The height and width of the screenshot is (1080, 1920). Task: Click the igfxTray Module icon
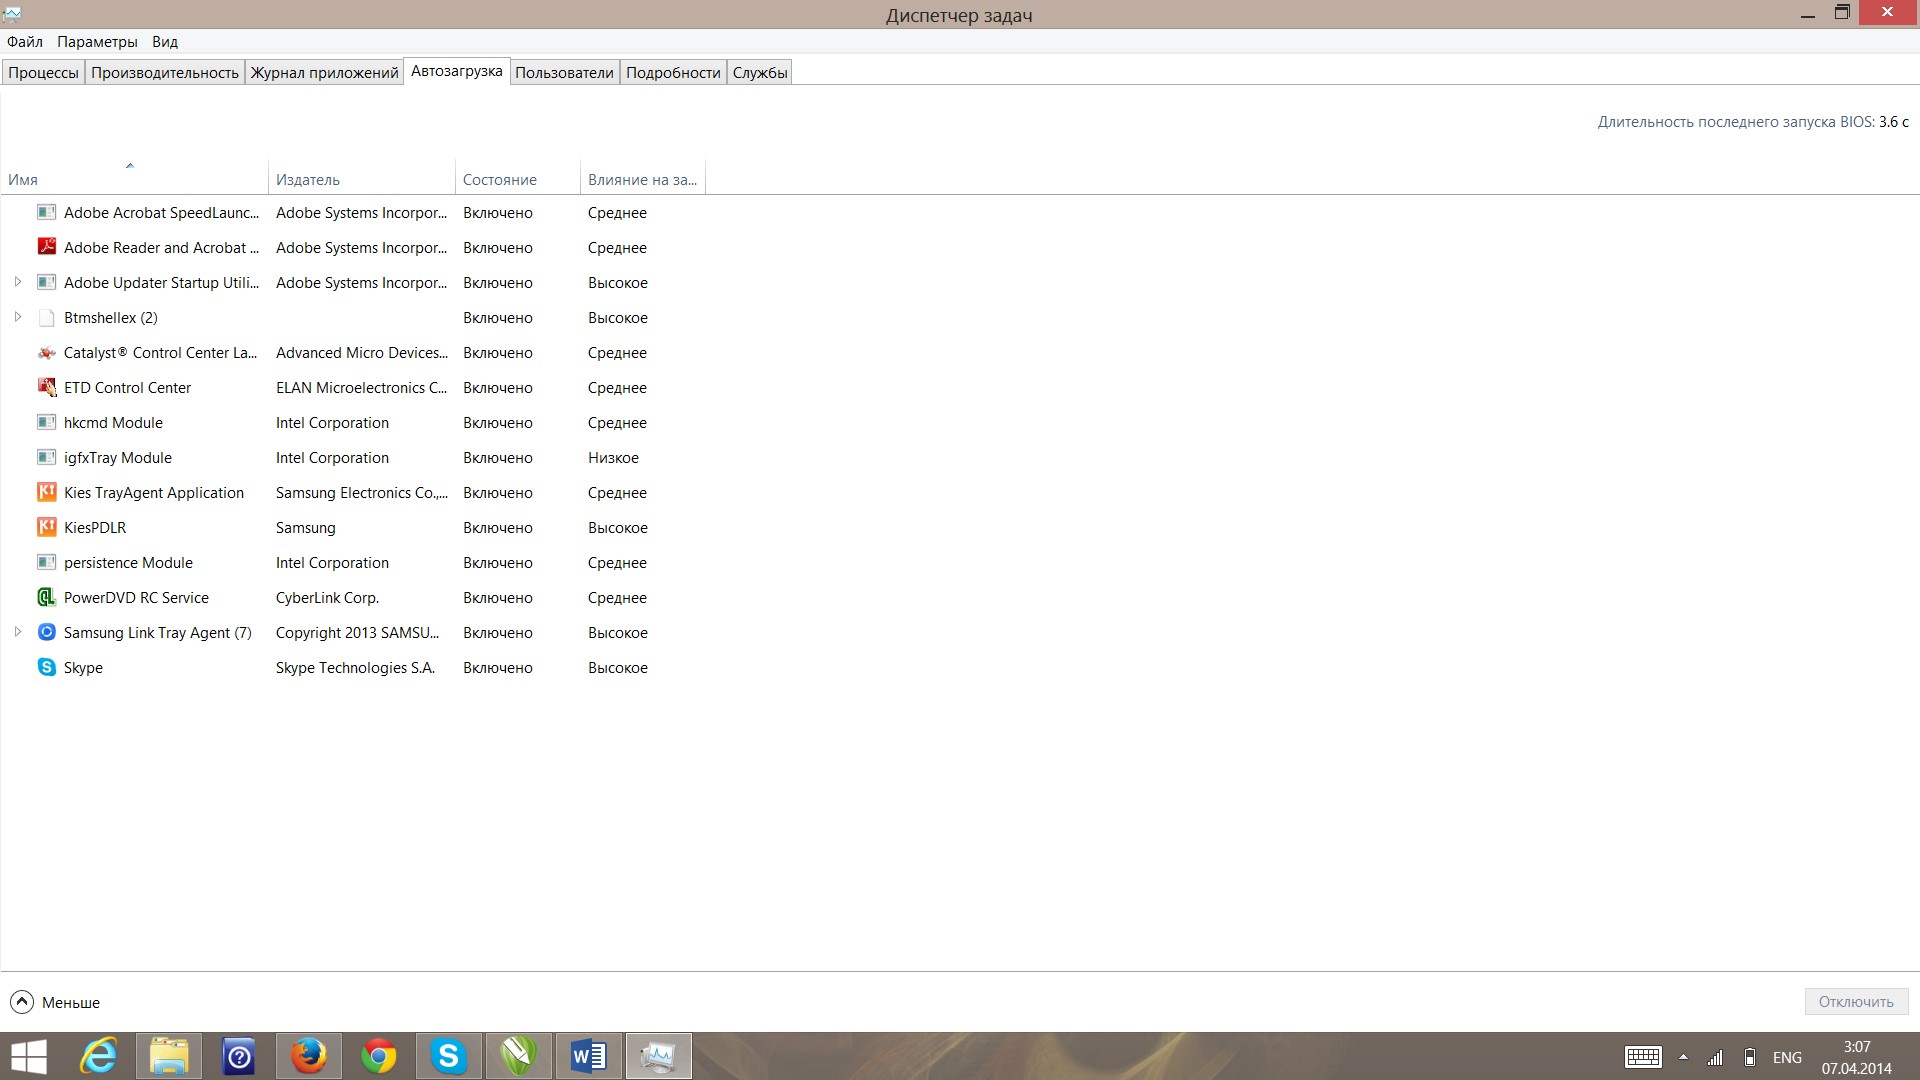pyautogui.click(x=46, y=457)
